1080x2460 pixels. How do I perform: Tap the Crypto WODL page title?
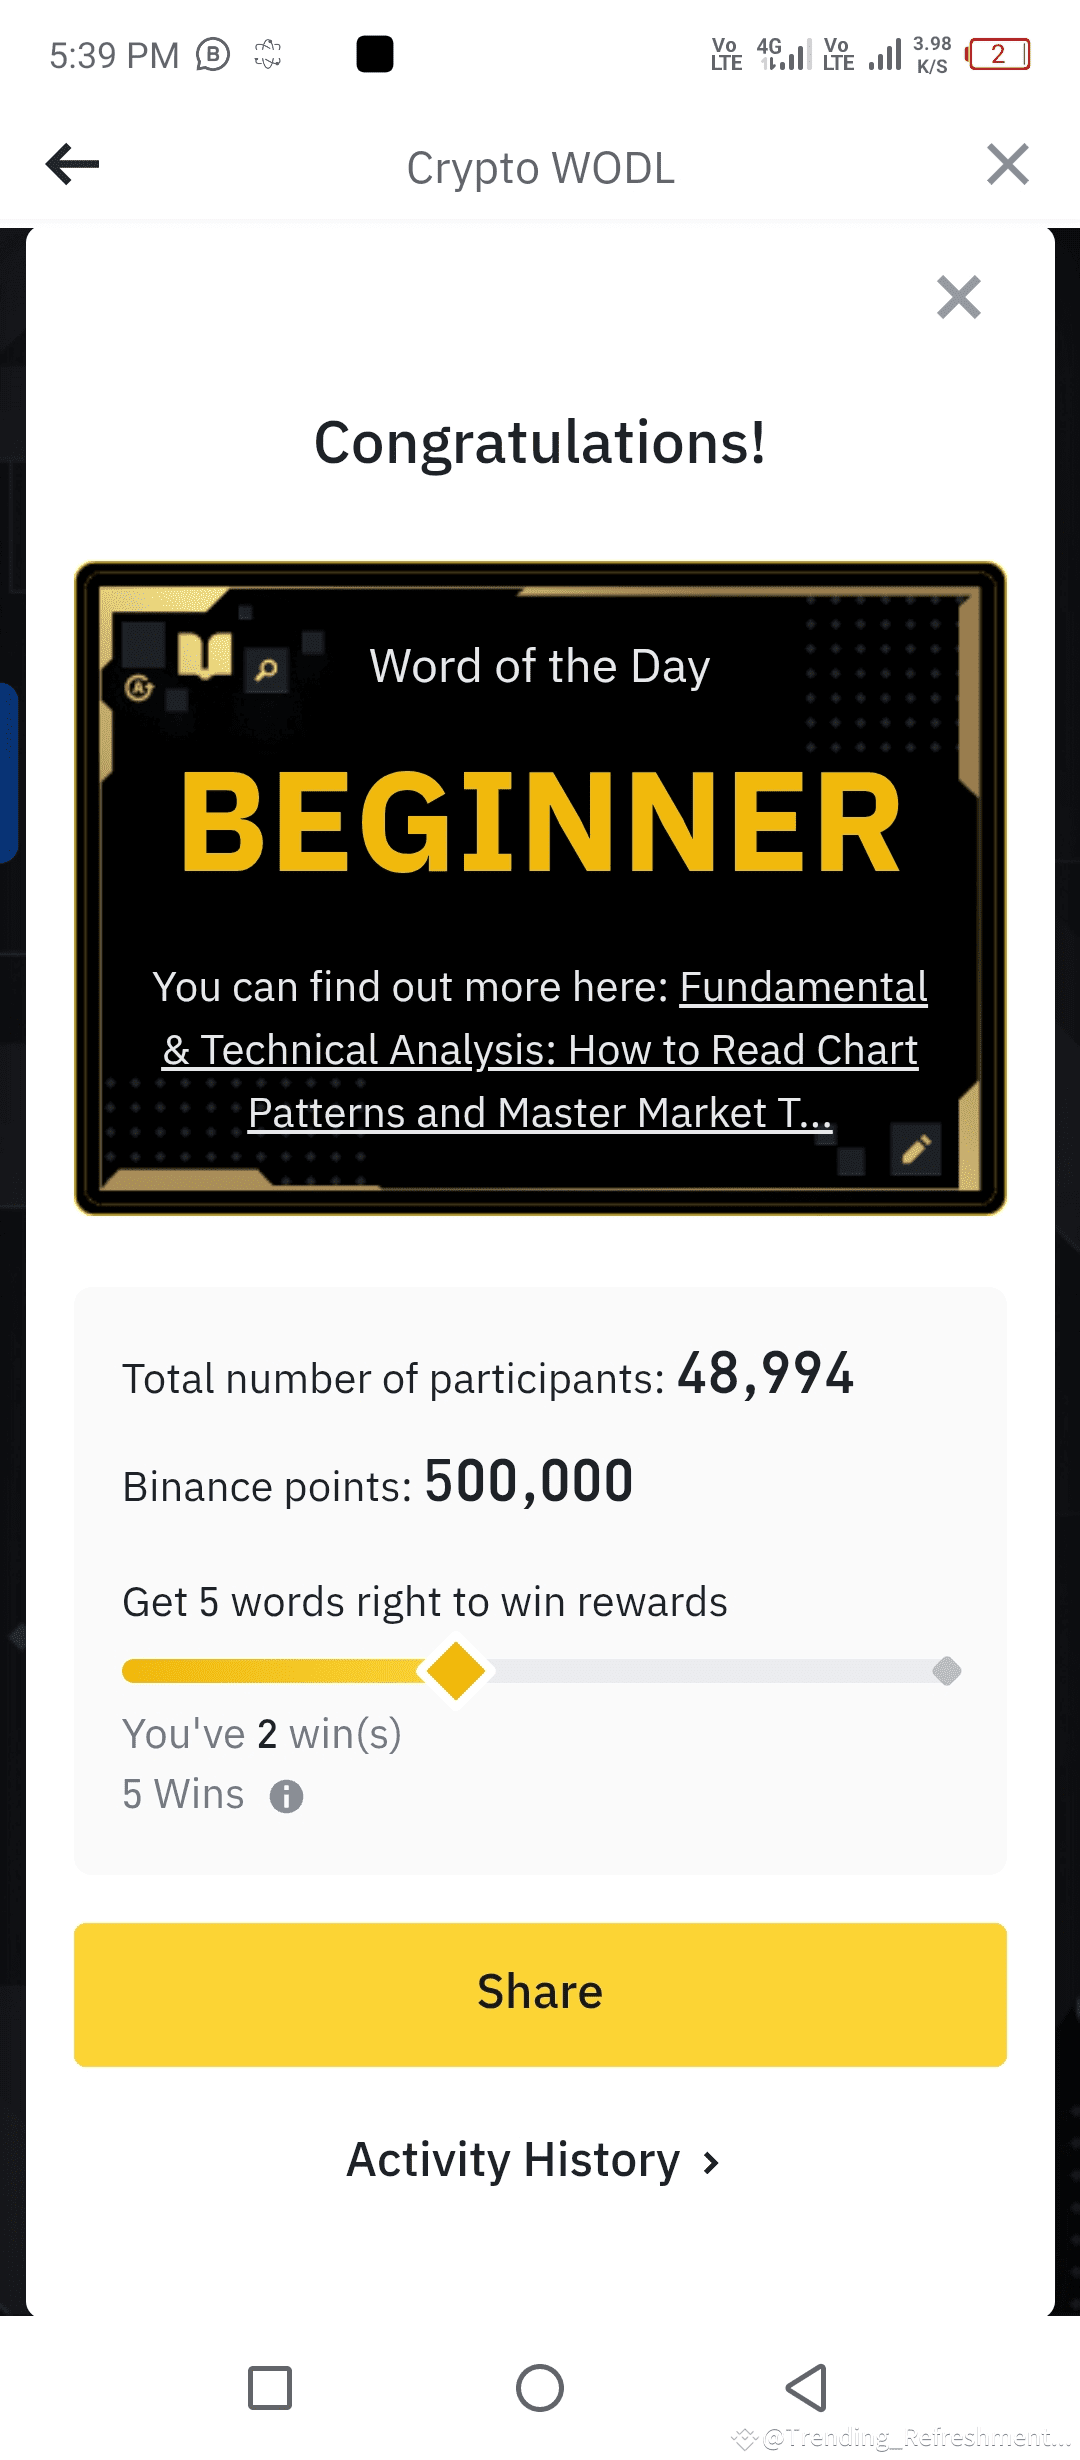pyautogui.click(x=540, y=168)
